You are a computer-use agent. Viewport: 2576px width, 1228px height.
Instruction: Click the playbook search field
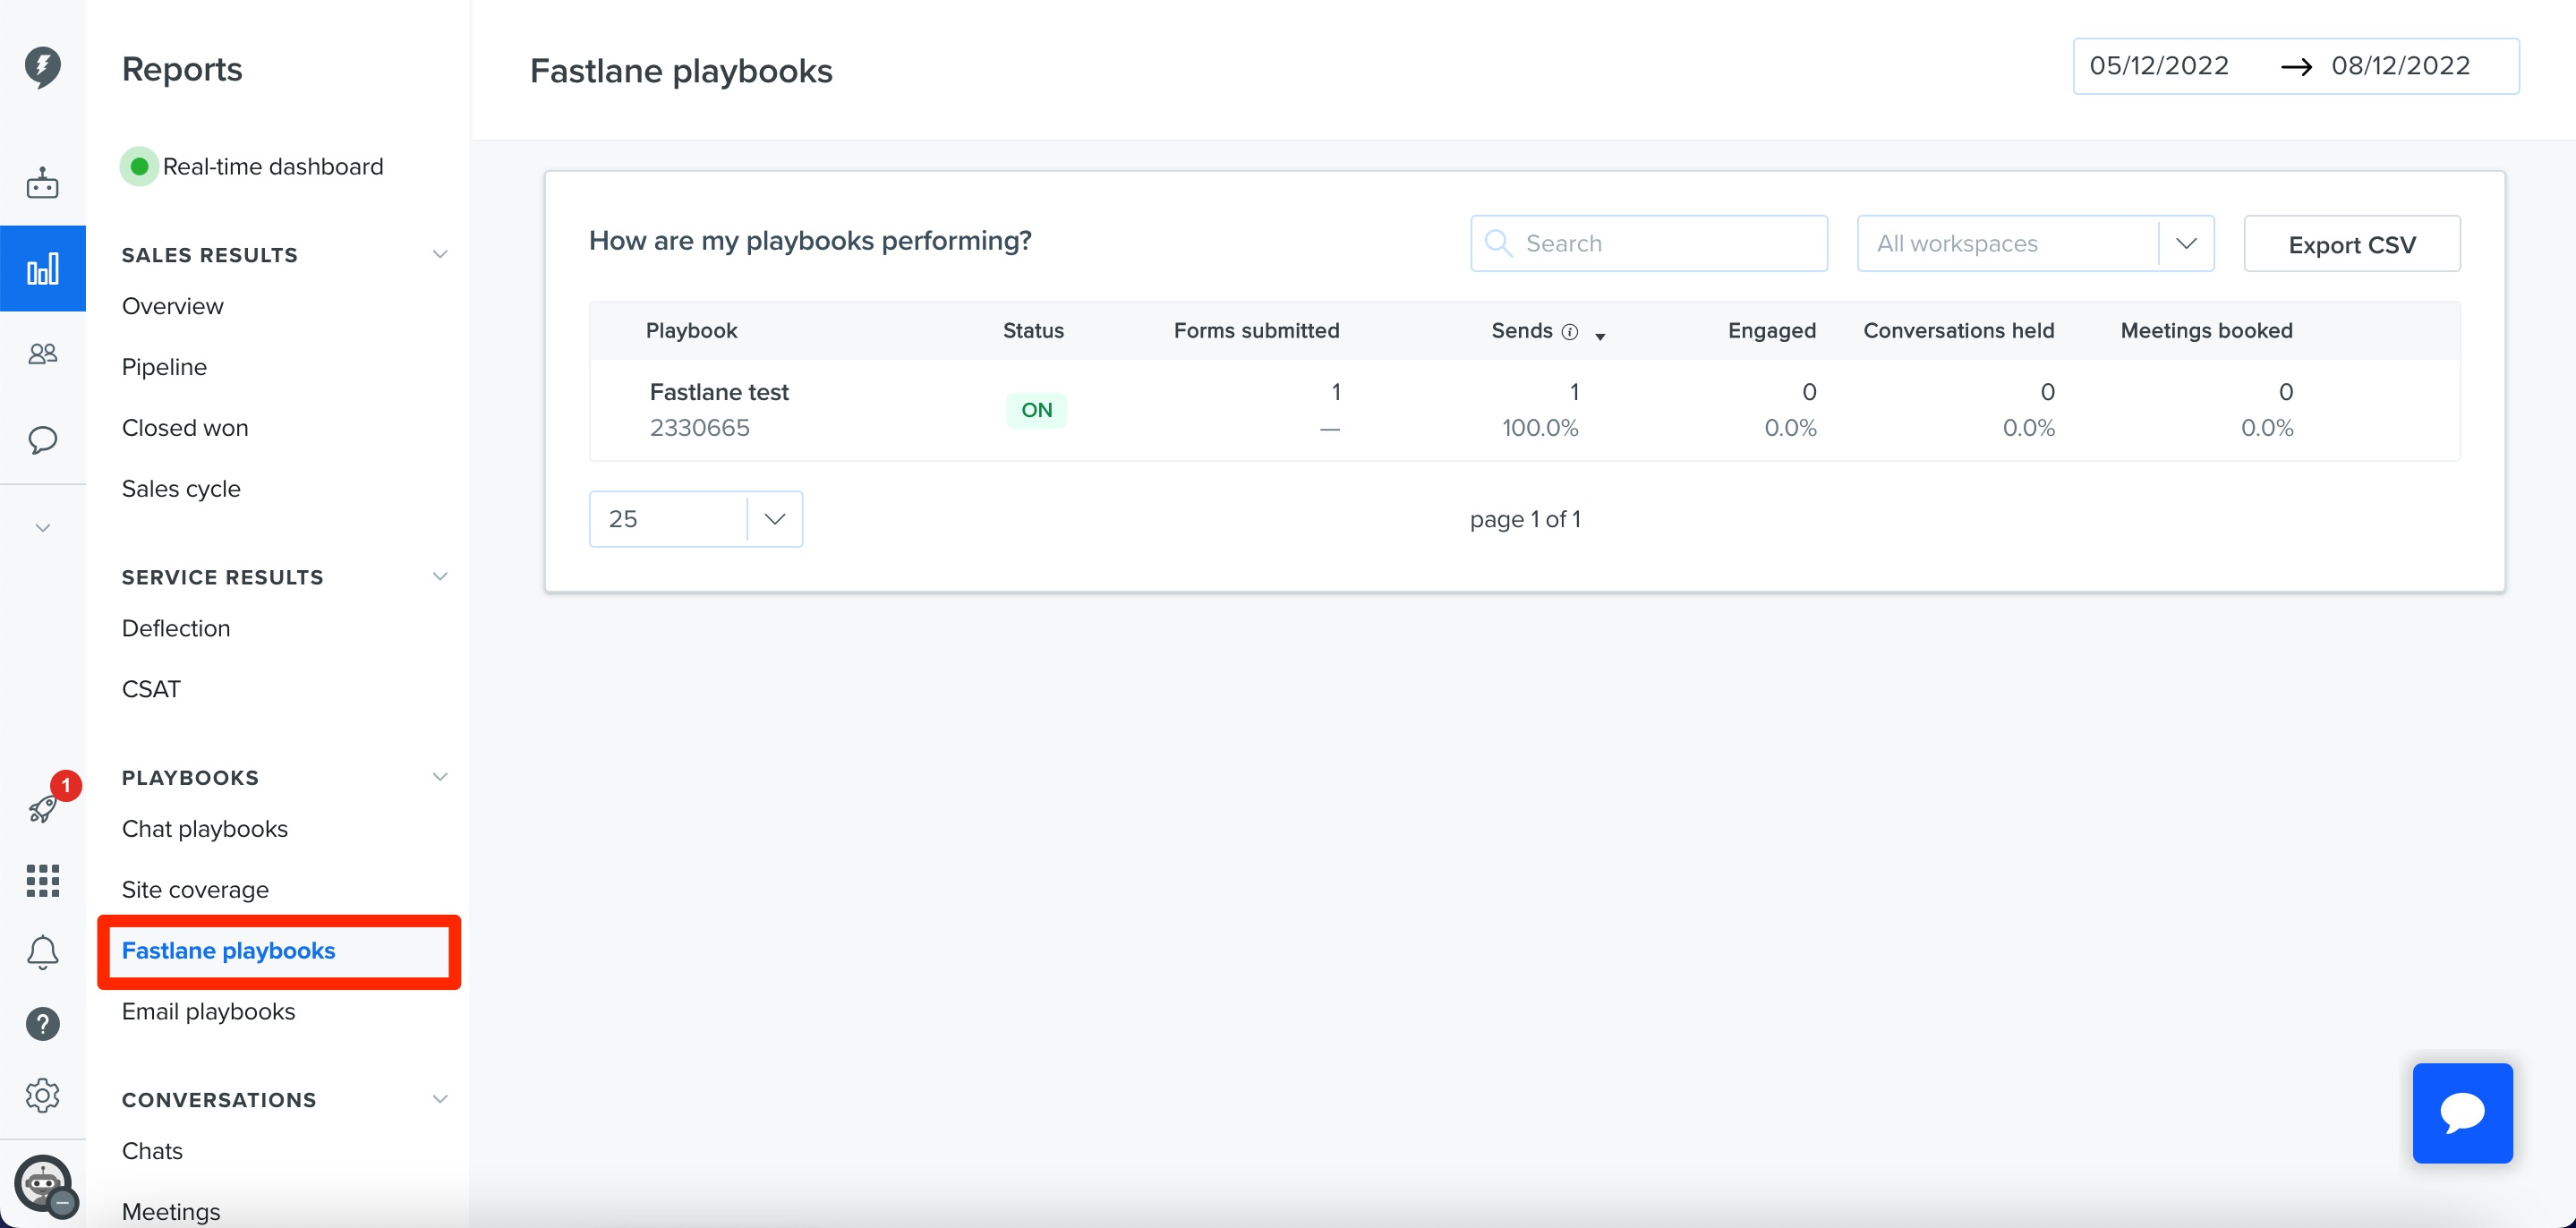coord(1649,243)
